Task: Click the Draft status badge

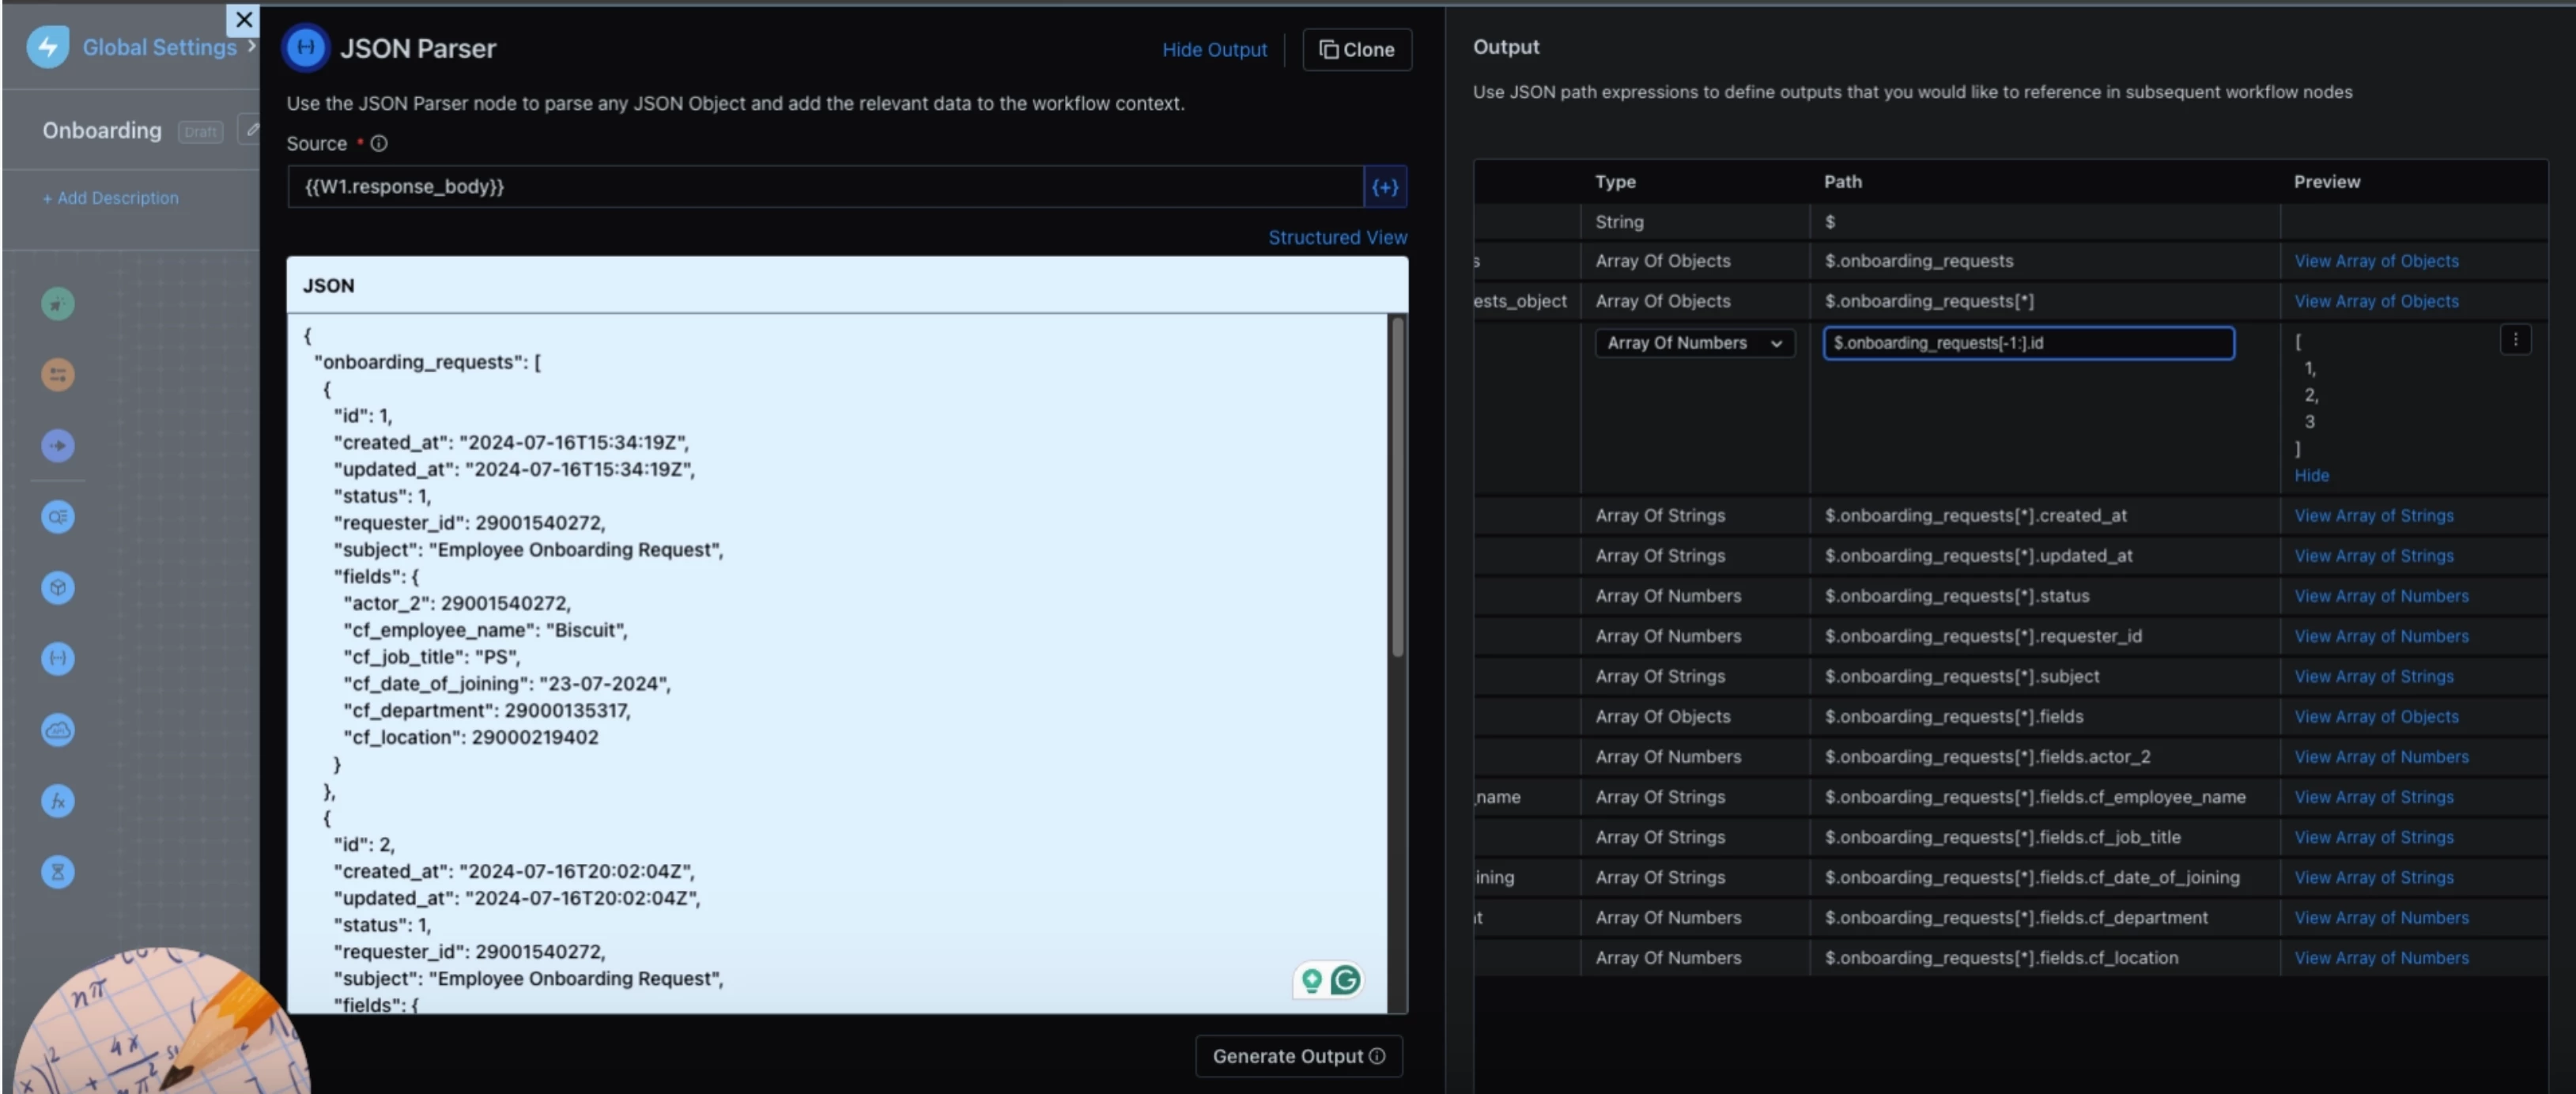Action: point(200,131)
